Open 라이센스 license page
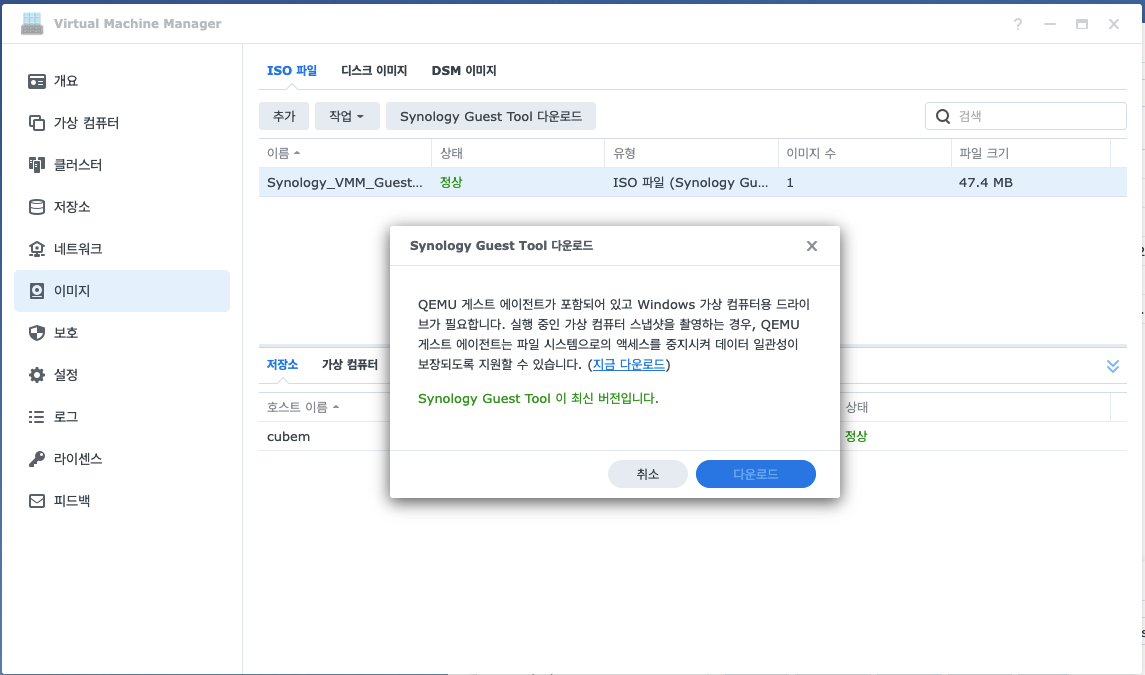This screenshot has height=675, width=1145. pyautogui.click(x=121, y=459)
